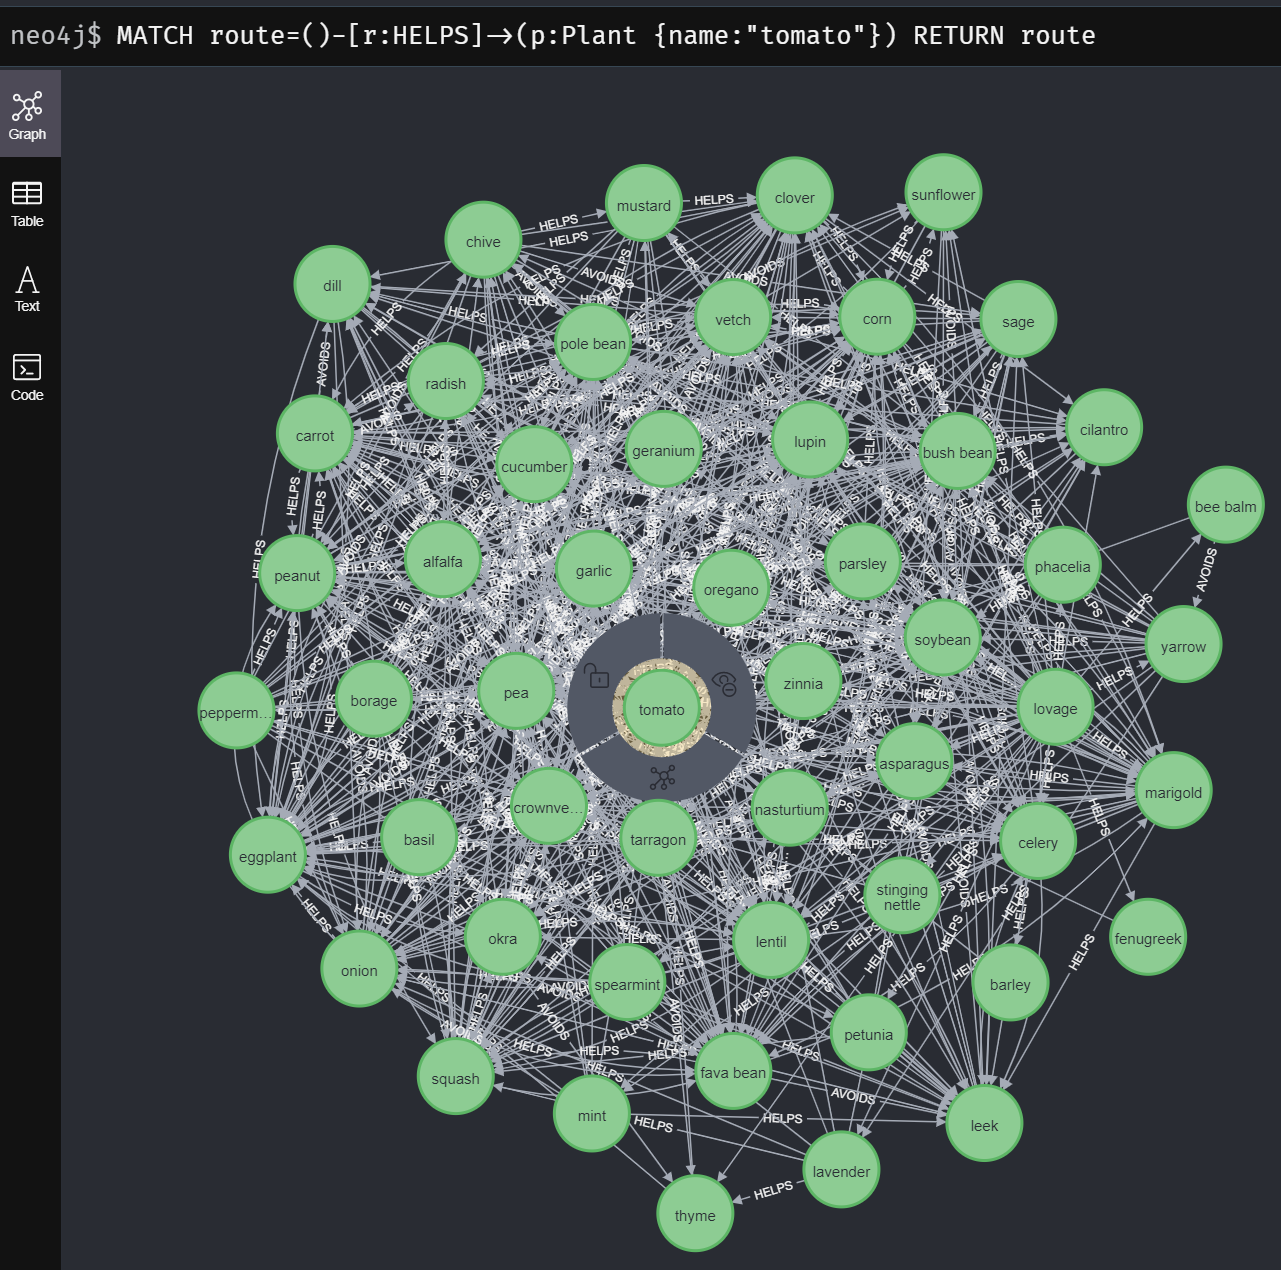The image size is (1281, 1270).
Task: Click the lovage node
Action: pos(1055,709)
